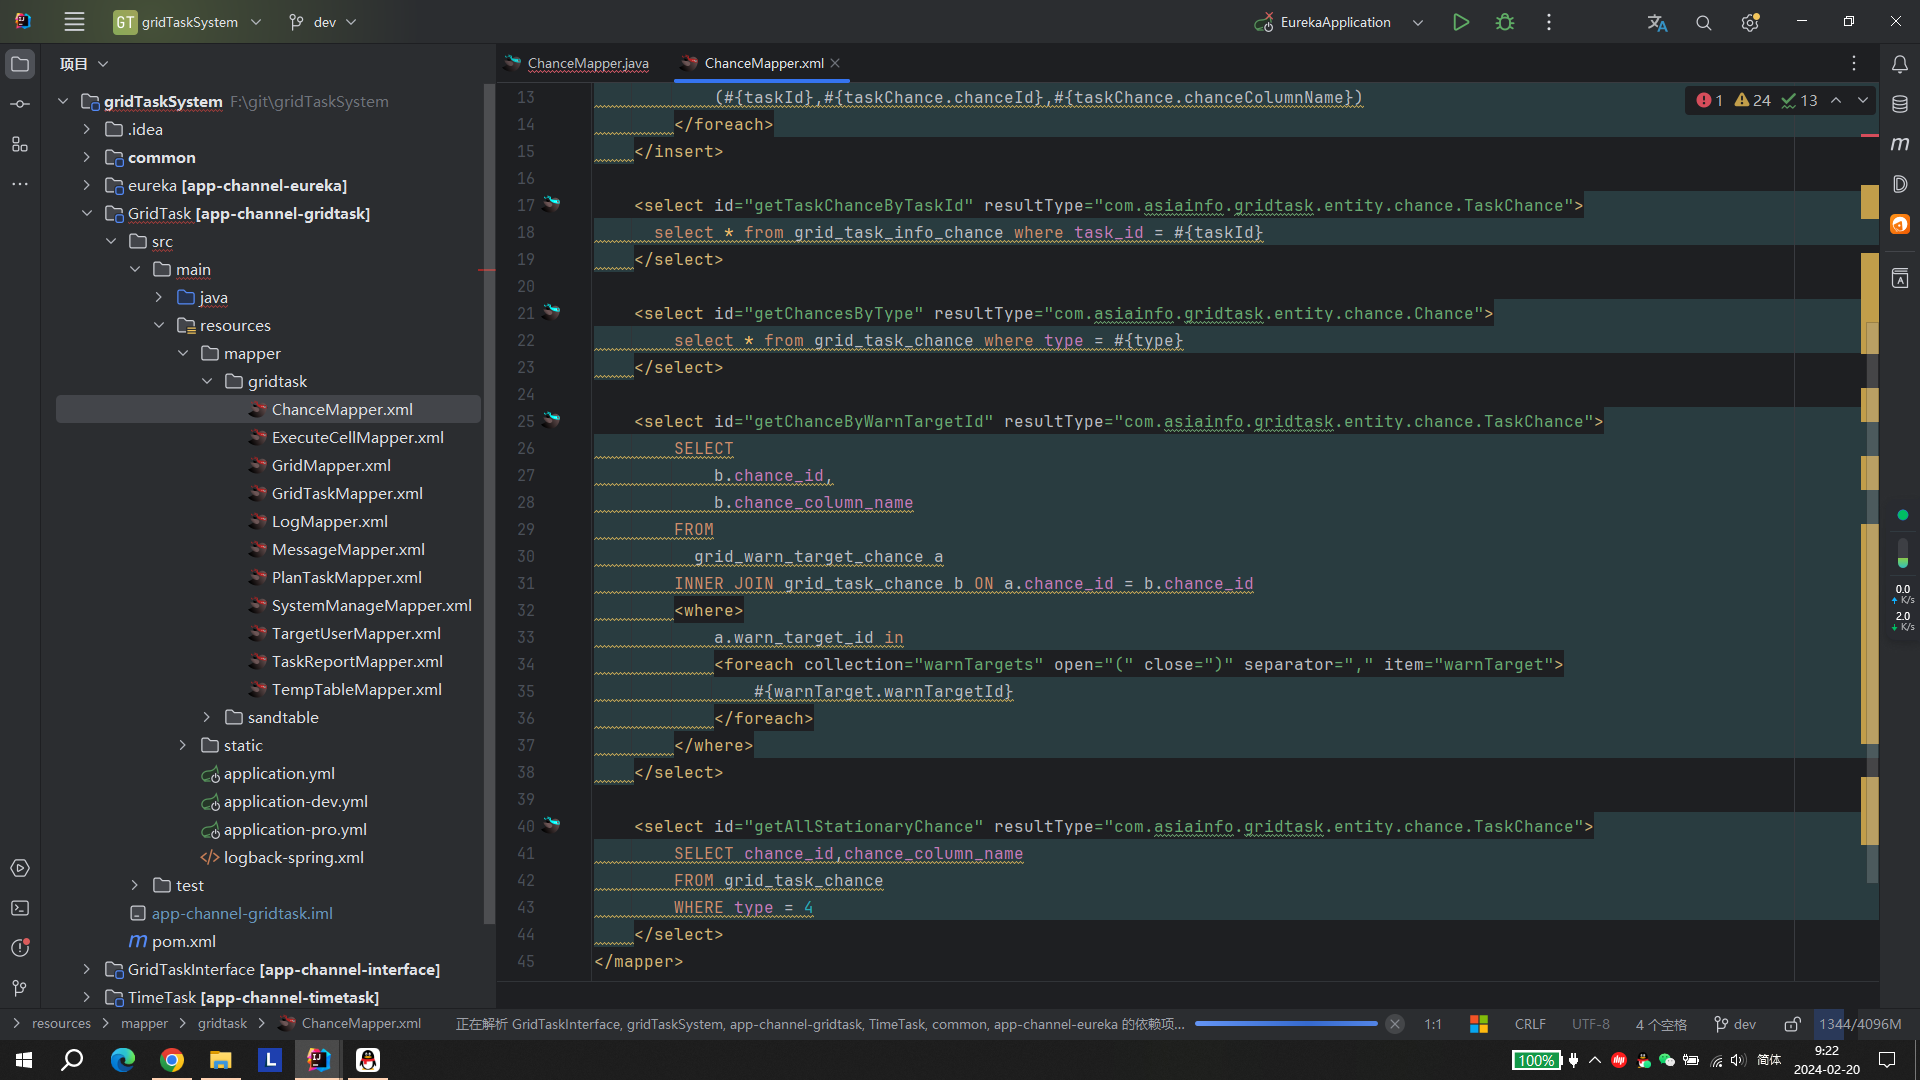
Task: Cancel the background indexing task
Action: click(1395, 1024)
